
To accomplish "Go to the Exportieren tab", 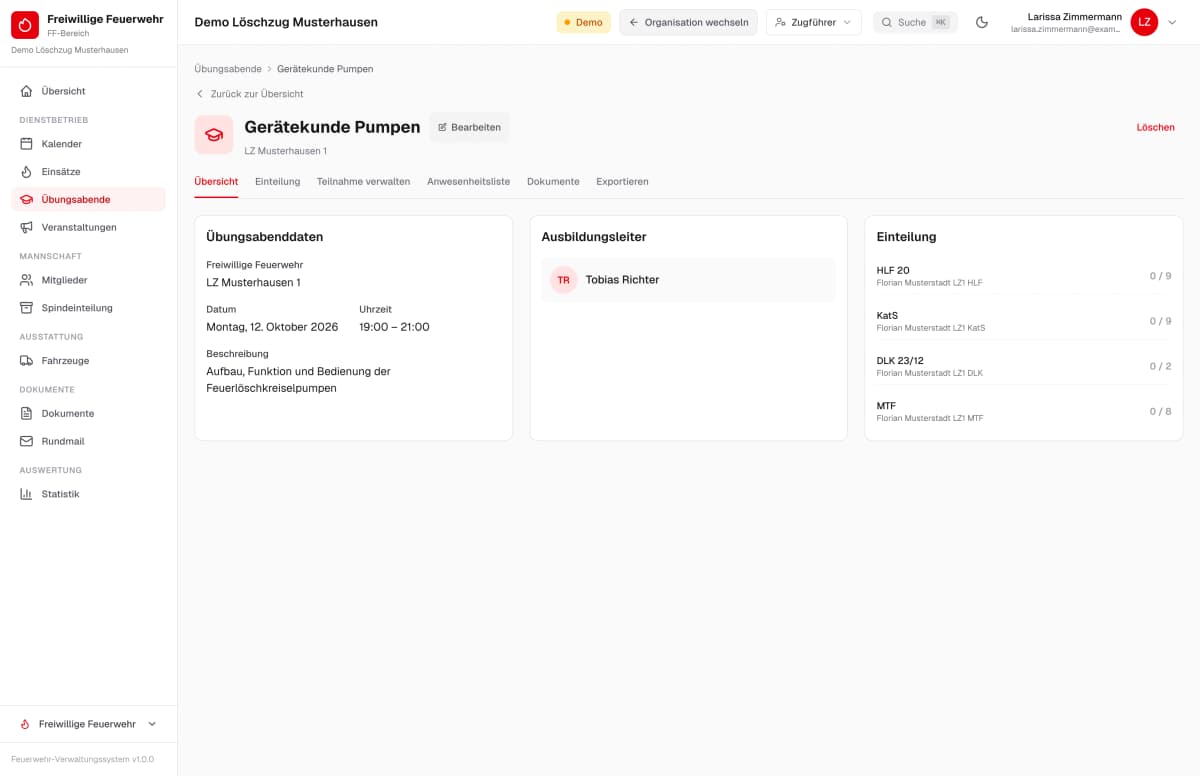I will tap(622, 182).
